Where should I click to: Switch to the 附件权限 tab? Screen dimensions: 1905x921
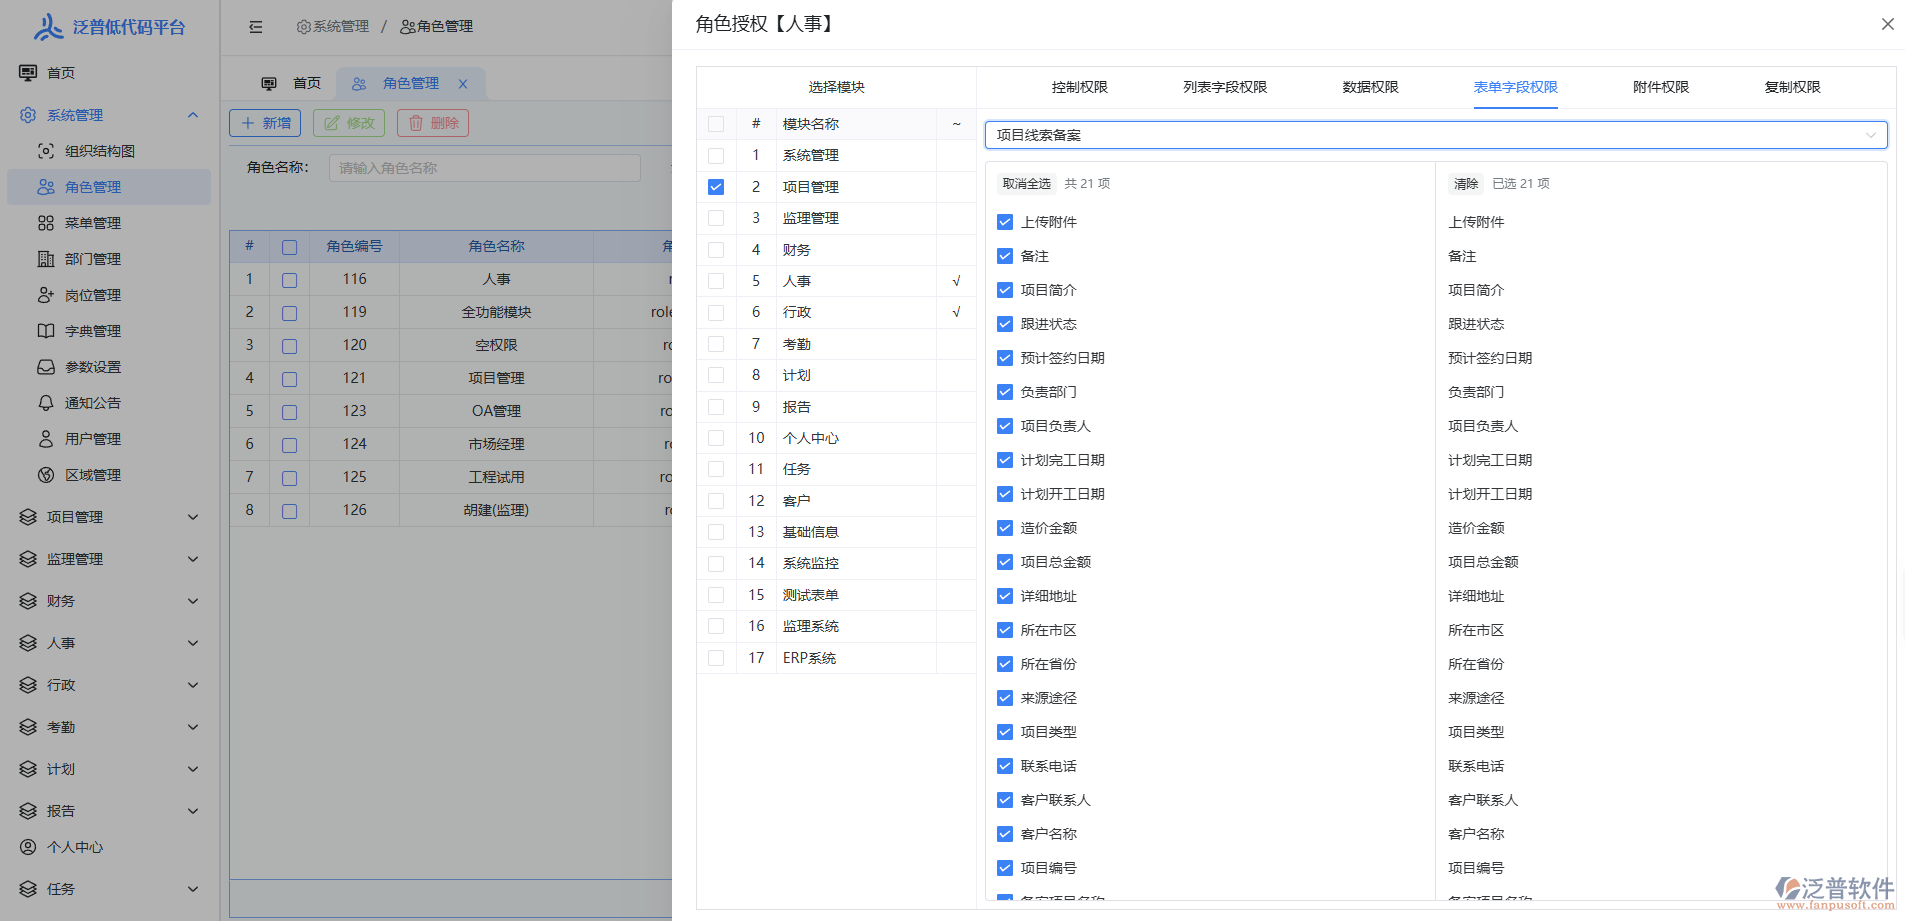click(1660, 87)
